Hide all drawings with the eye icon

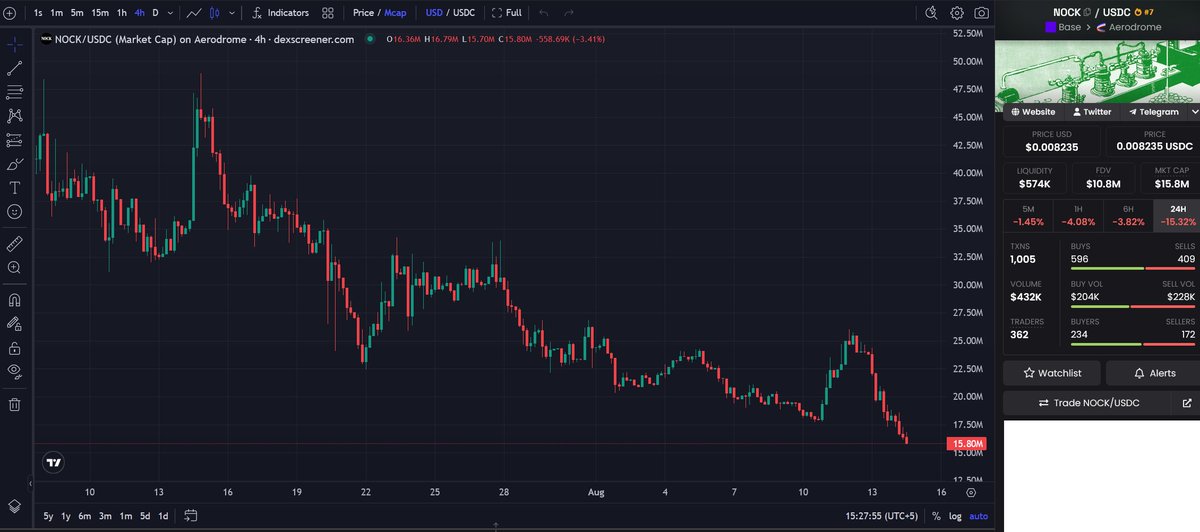pos(15,371)
